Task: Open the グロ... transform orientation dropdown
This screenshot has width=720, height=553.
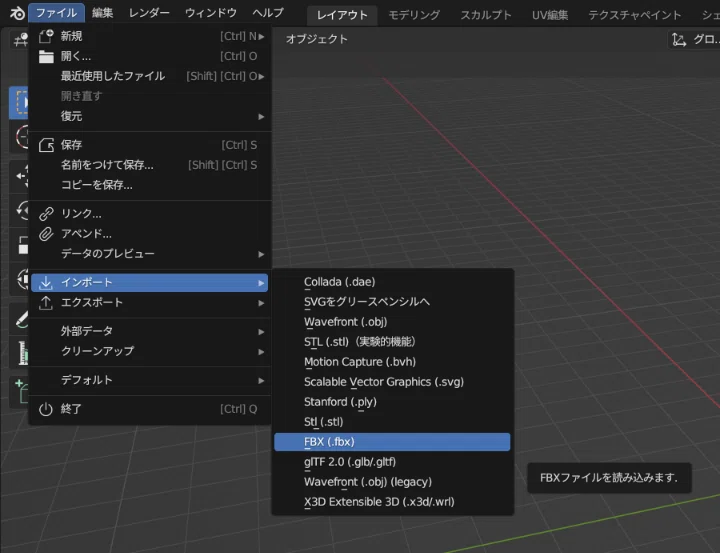Action: tap(694, 40)
